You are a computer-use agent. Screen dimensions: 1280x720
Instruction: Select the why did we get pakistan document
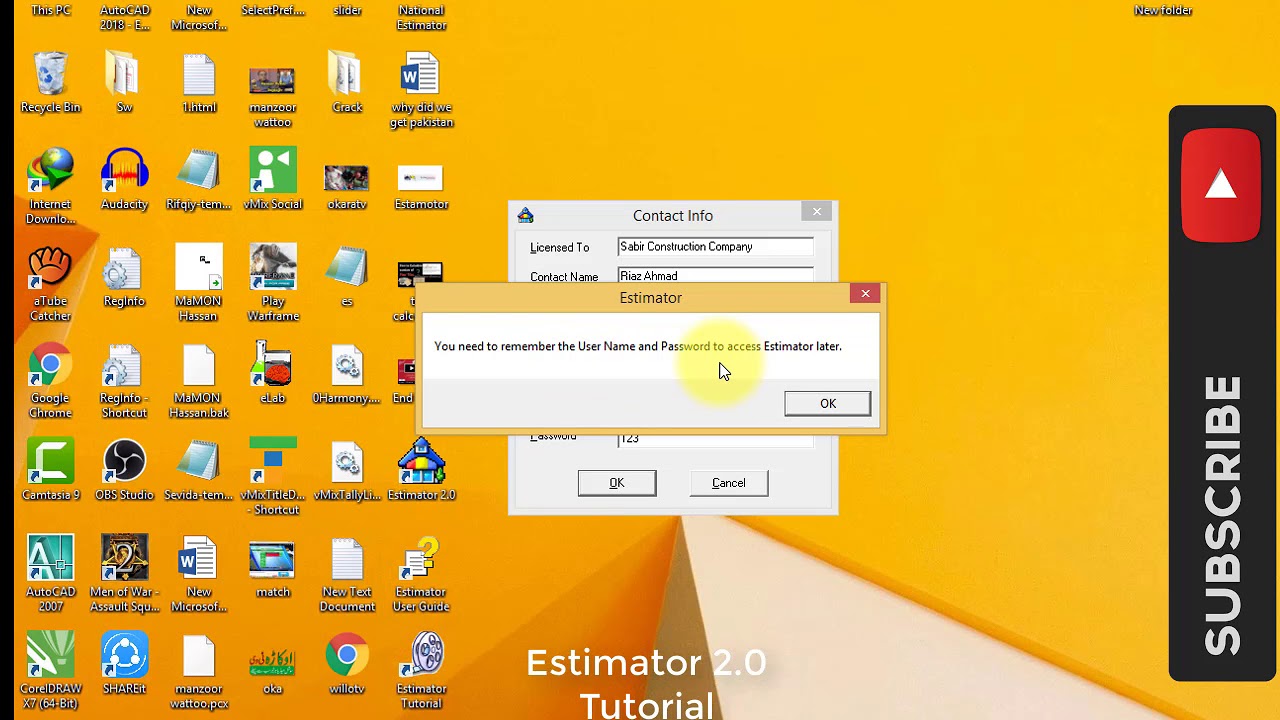pyautogui.click(x=421, y=75)
